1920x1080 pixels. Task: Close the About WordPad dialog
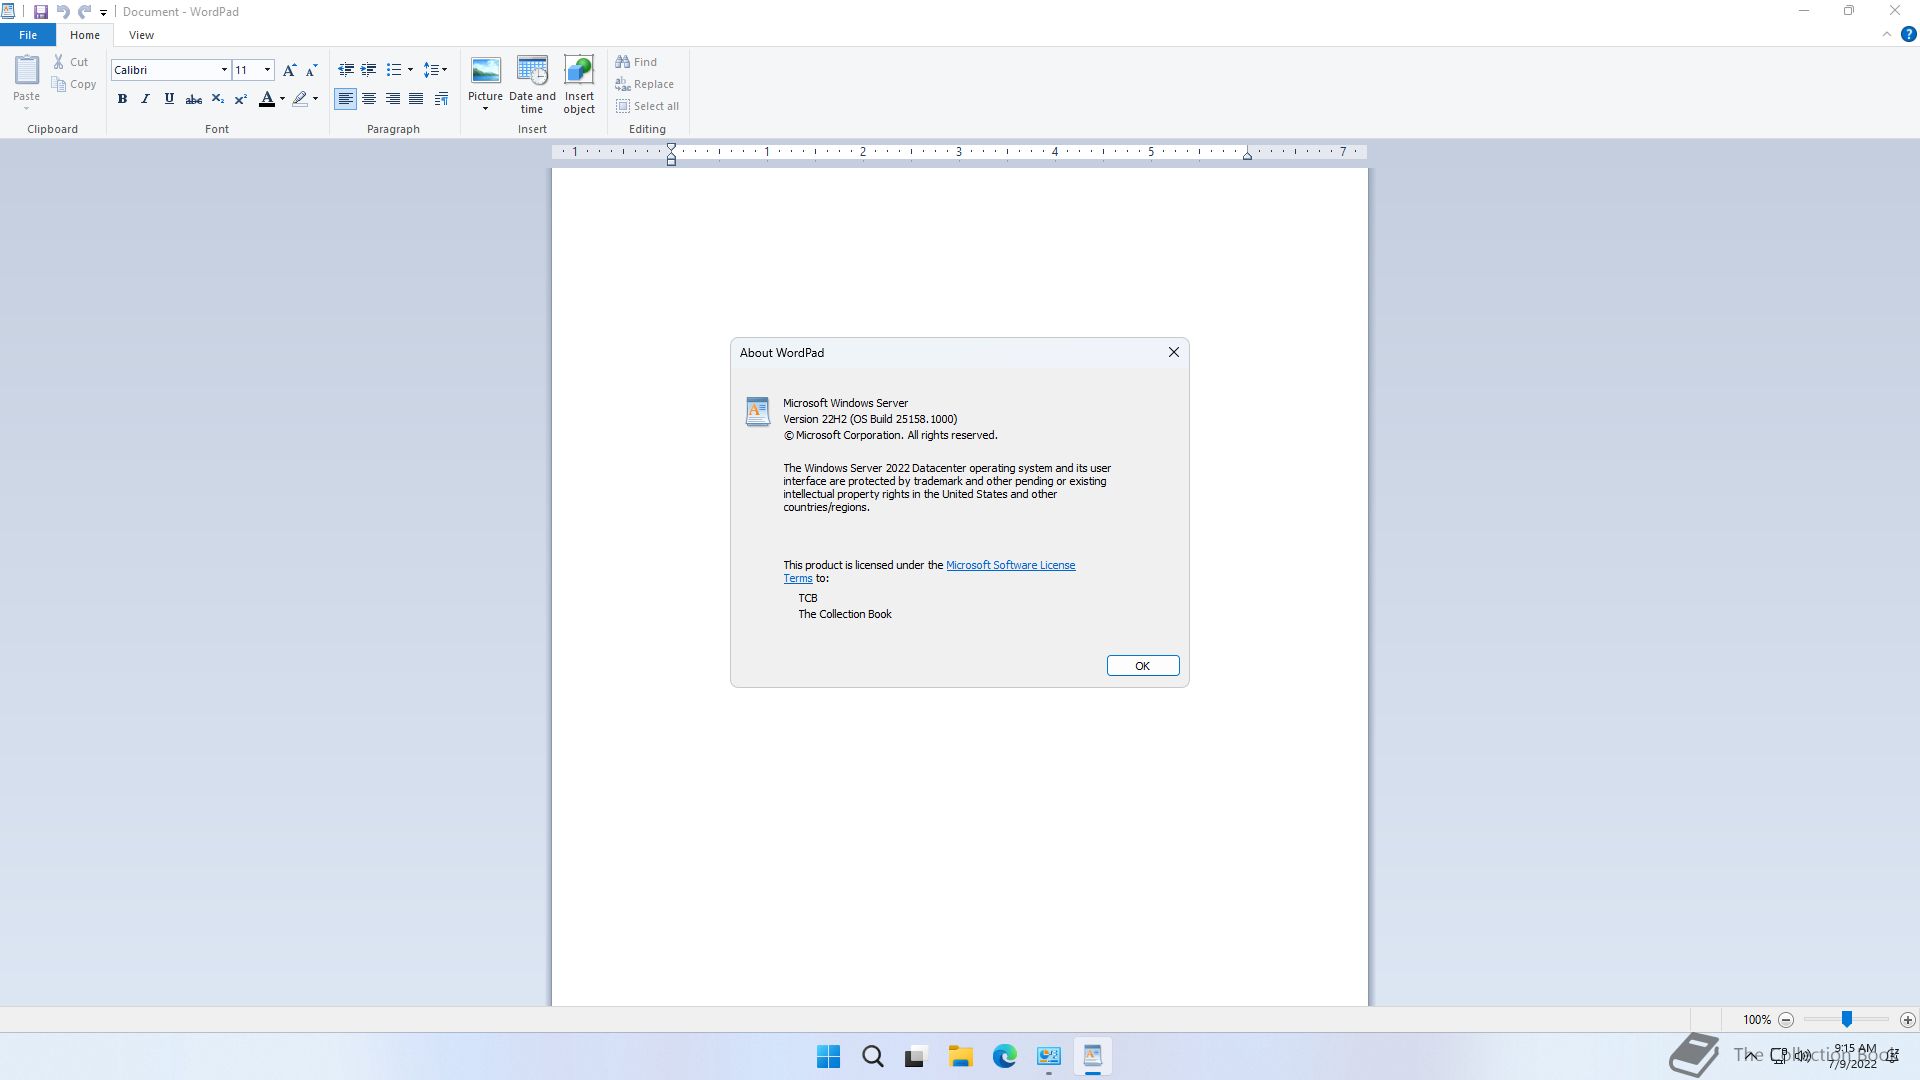coord(1174,352)
